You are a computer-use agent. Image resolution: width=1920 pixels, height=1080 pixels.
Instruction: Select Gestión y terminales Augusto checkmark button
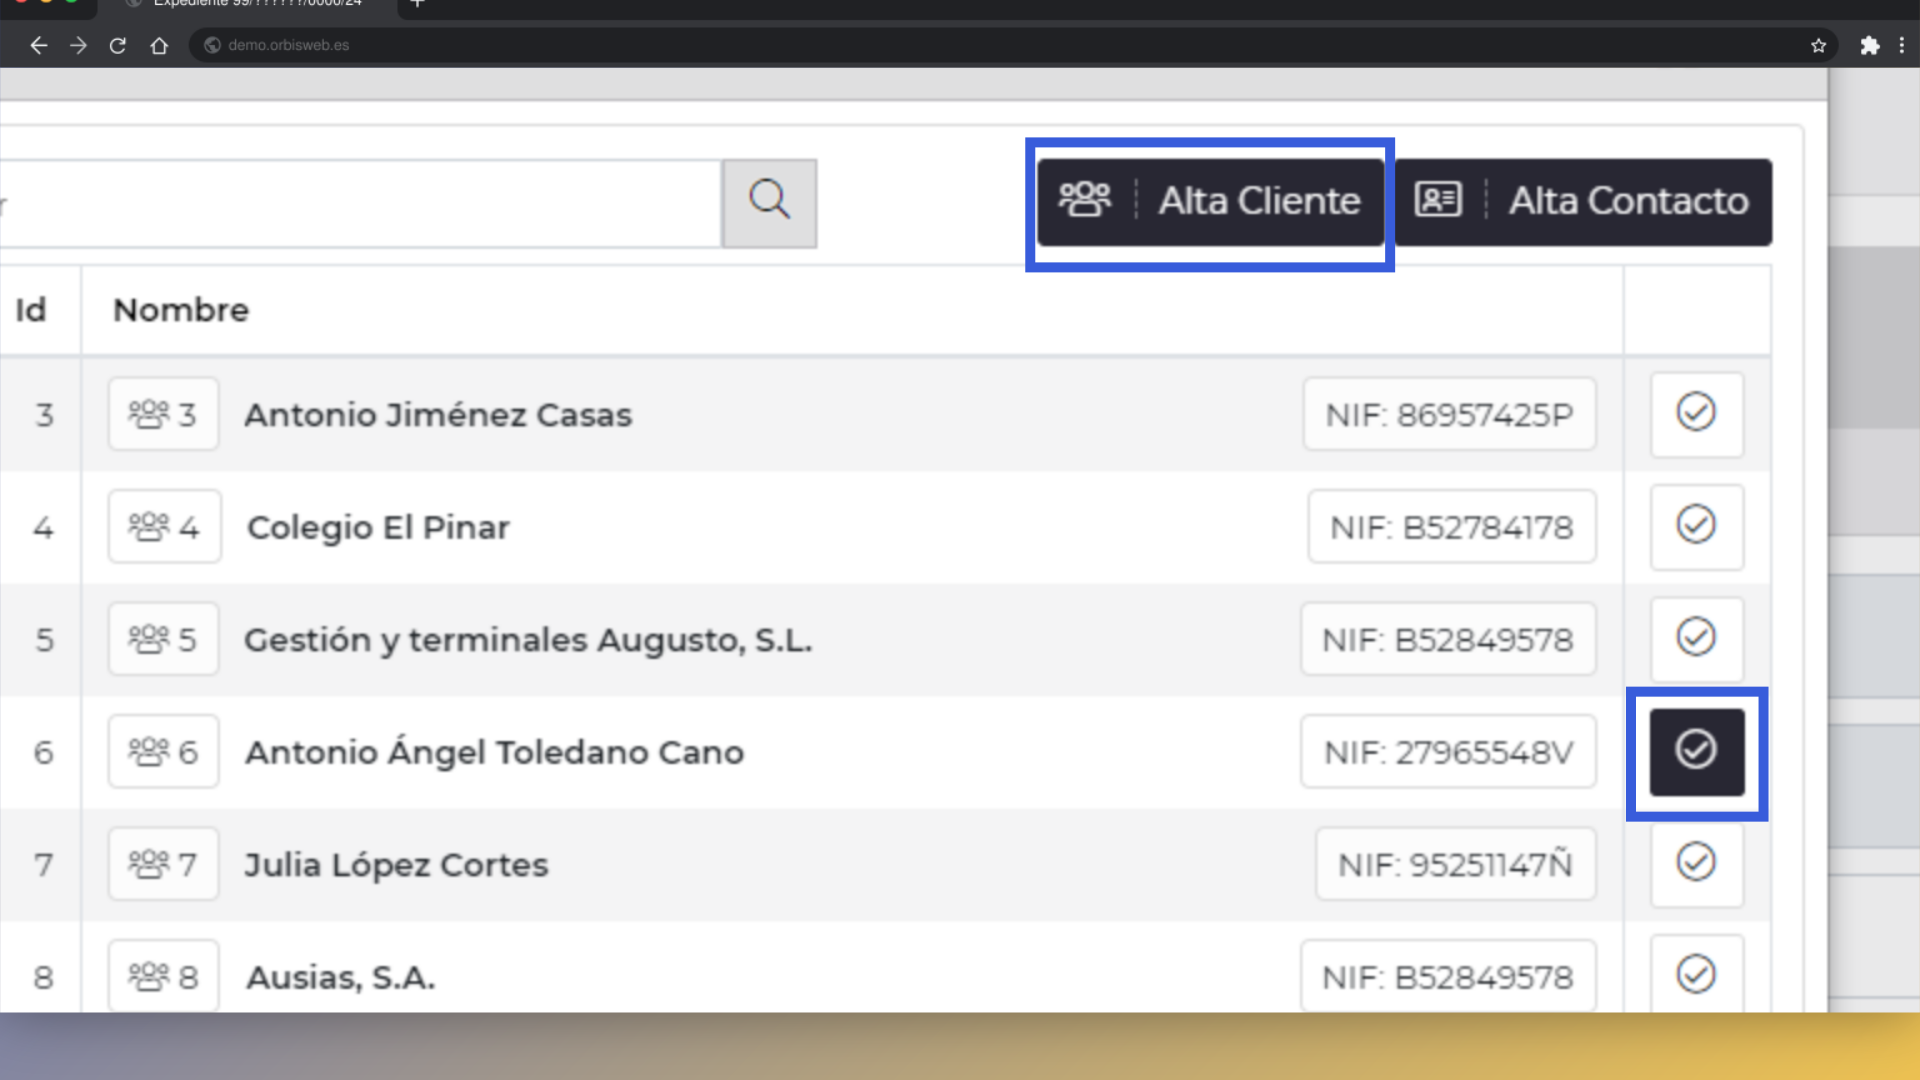[1696, 639]
